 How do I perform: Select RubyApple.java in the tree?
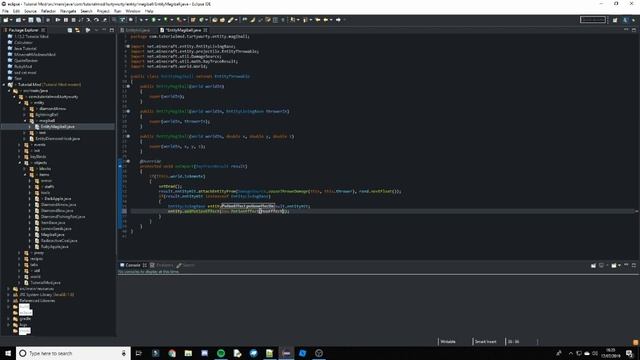coord(55,247)
